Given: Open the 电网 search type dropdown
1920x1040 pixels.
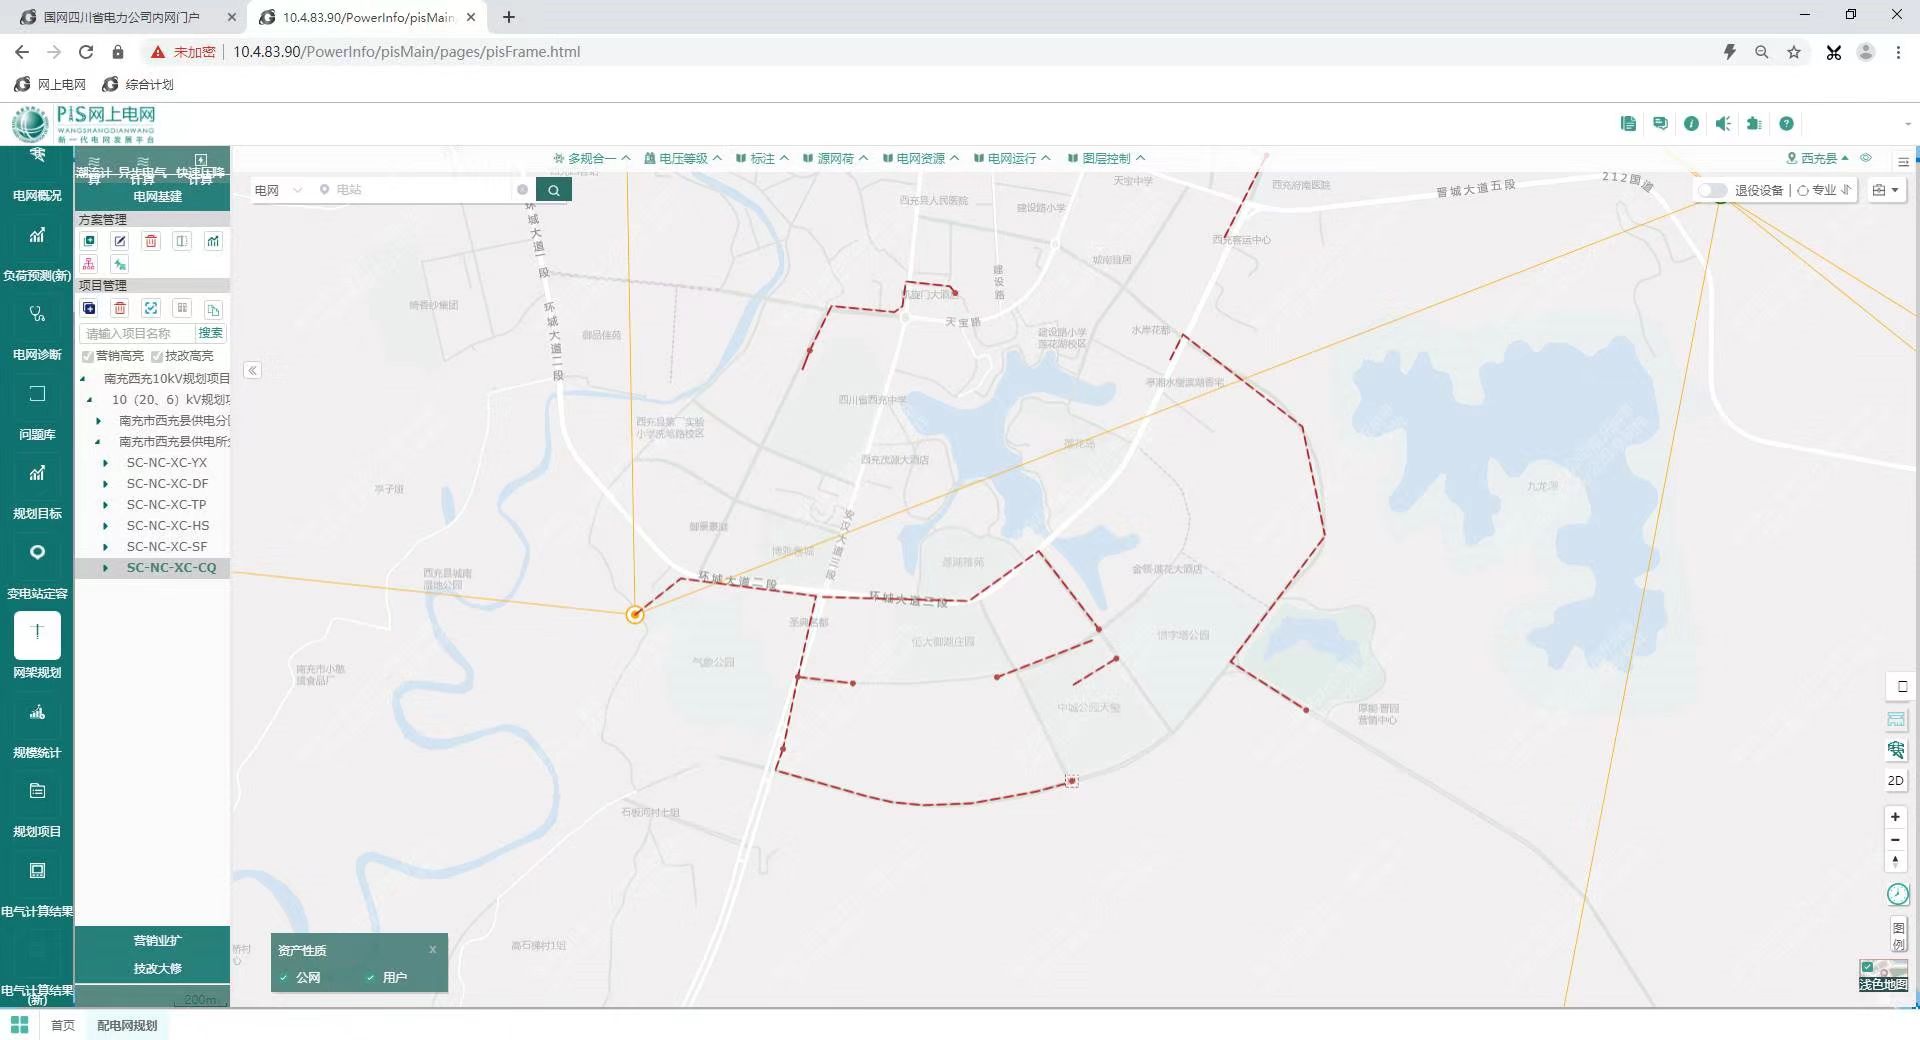Looking at the screenshot, I should 278,190.
